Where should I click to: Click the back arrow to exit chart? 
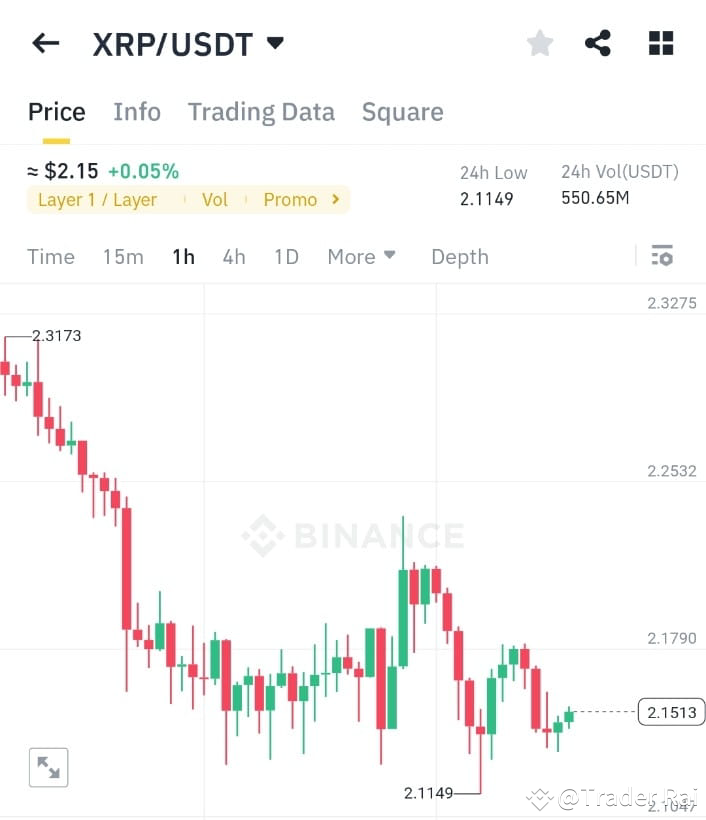tap(45, 42)
